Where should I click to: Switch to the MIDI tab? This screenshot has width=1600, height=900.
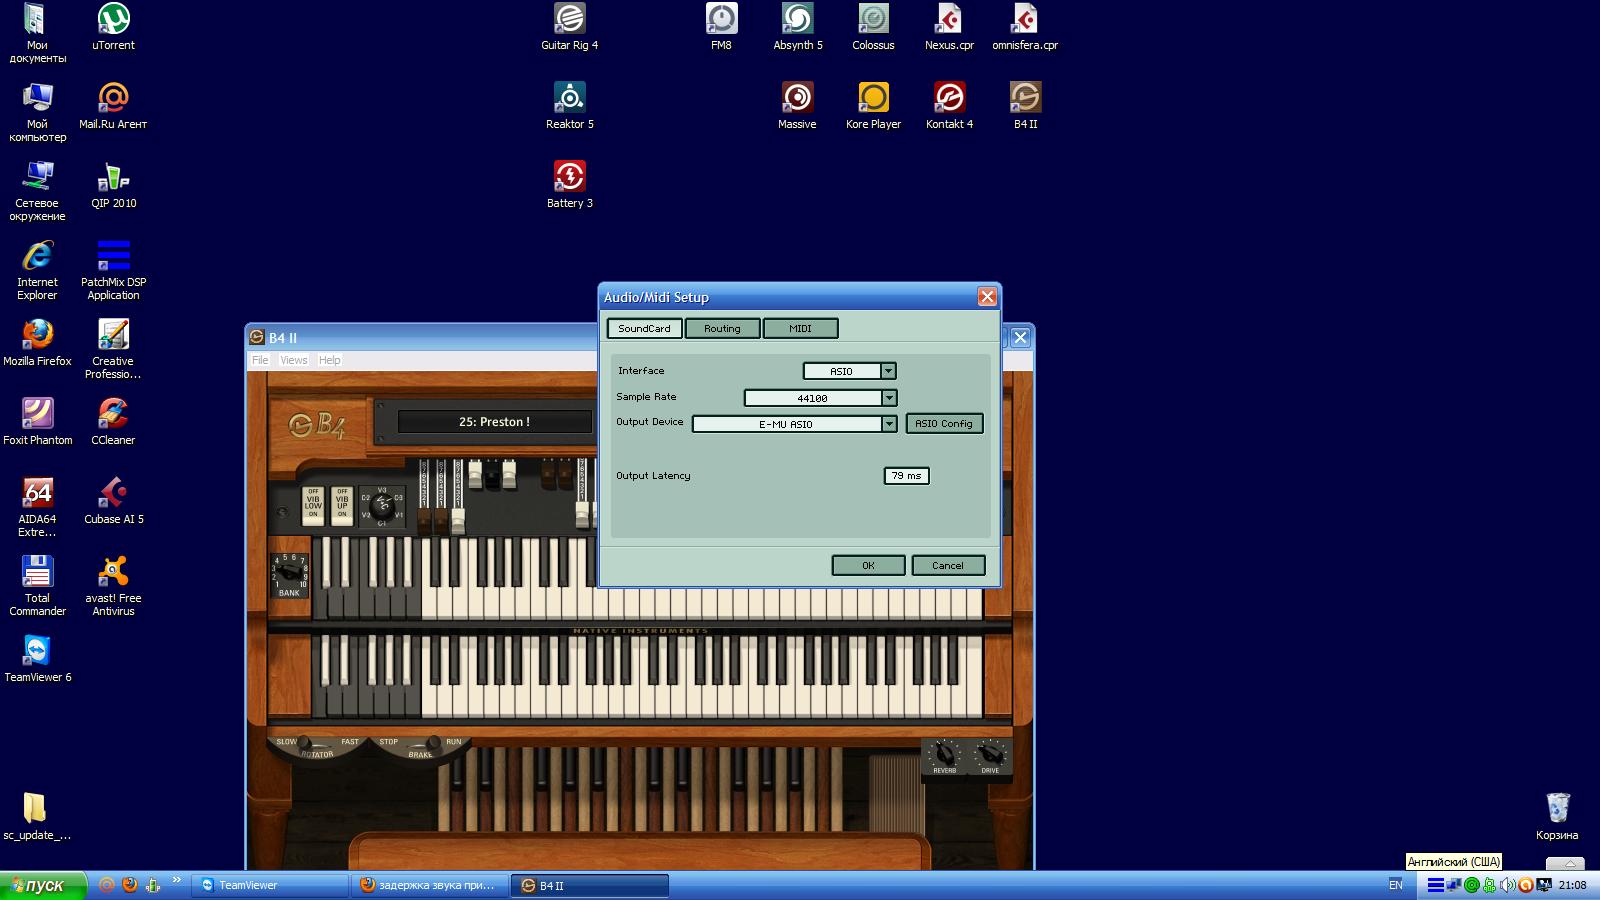[800, 328]
